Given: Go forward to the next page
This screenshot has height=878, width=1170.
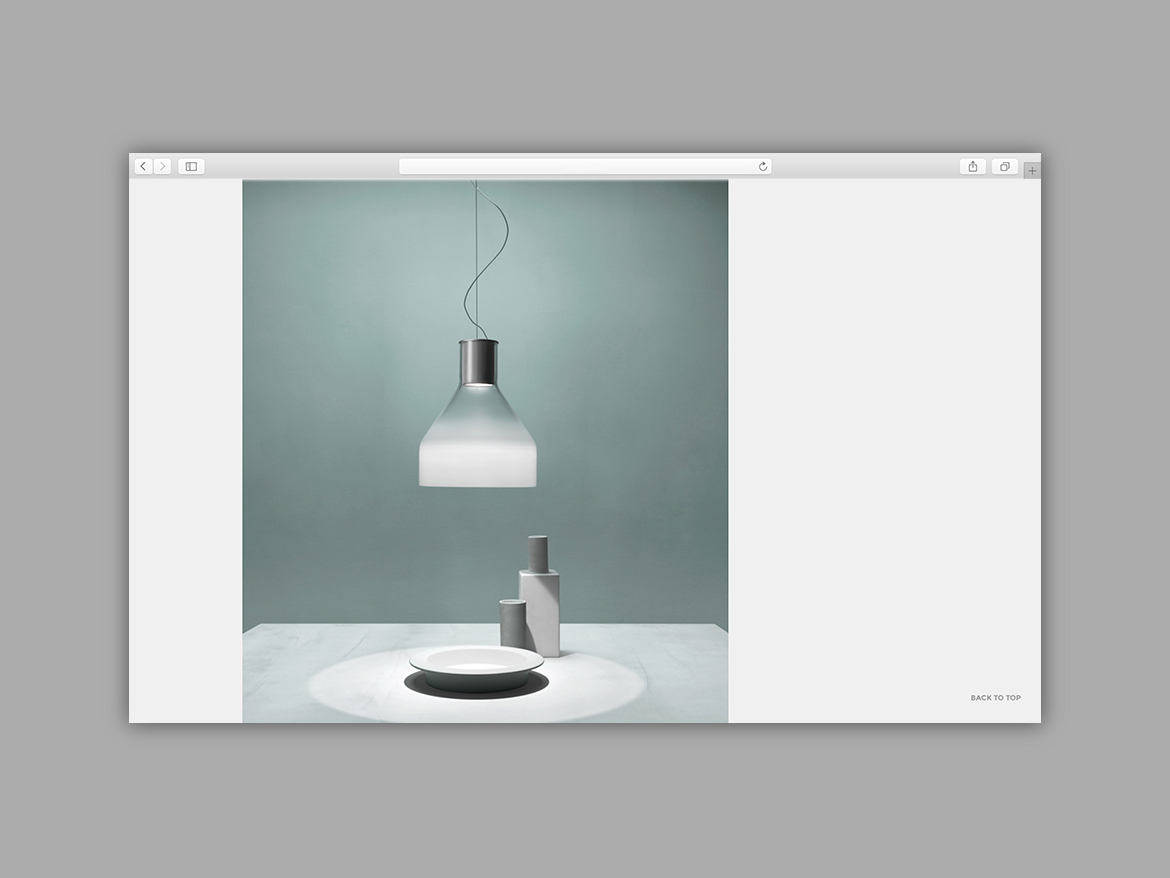Looking at the screenshot, I should (163, 166).
